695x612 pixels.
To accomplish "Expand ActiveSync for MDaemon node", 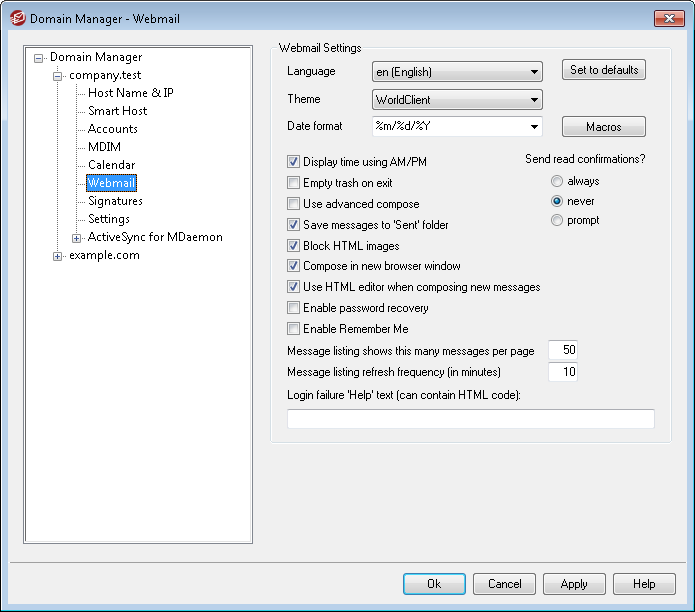I will 76,238.
